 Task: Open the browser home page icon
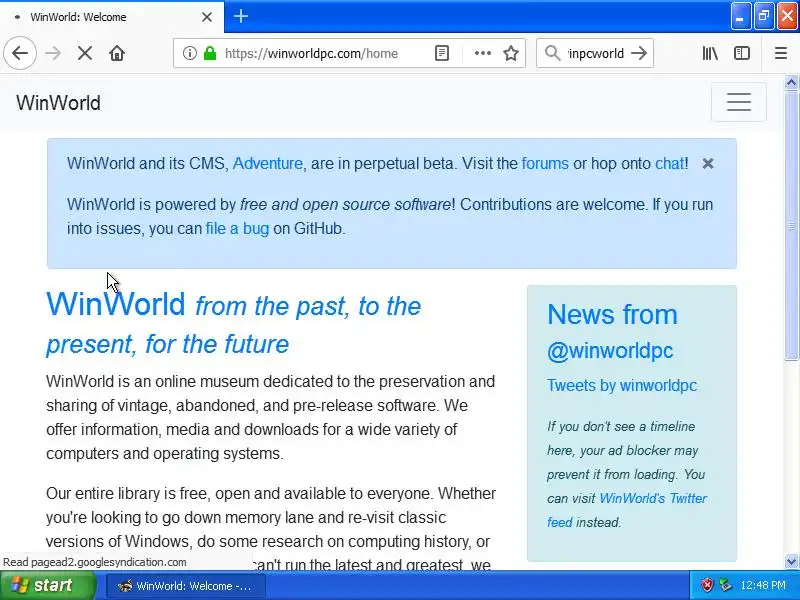click(x=117, y=53)
